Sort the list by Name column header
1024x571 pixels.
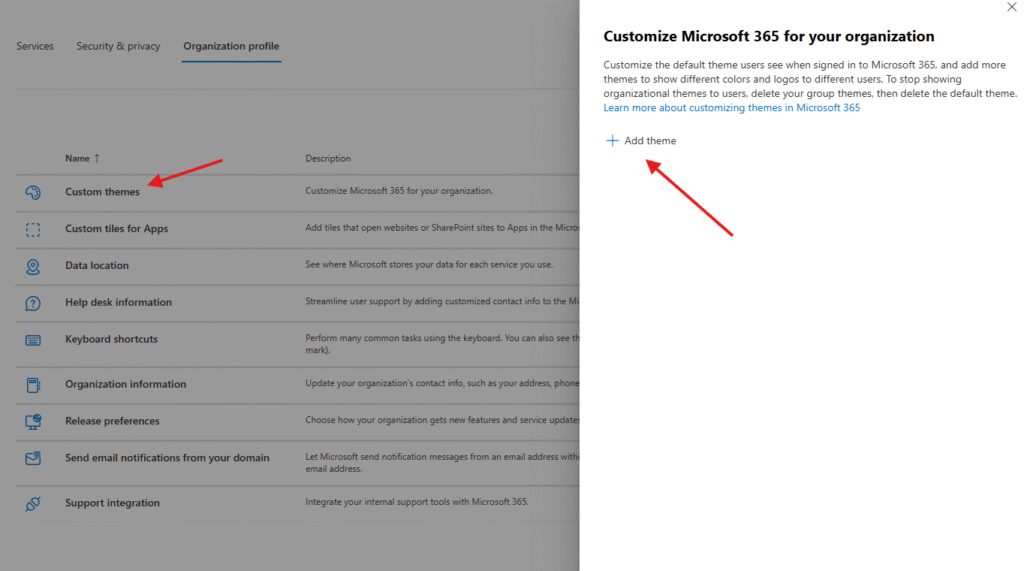pyautogui.click(x=77, y=158)
